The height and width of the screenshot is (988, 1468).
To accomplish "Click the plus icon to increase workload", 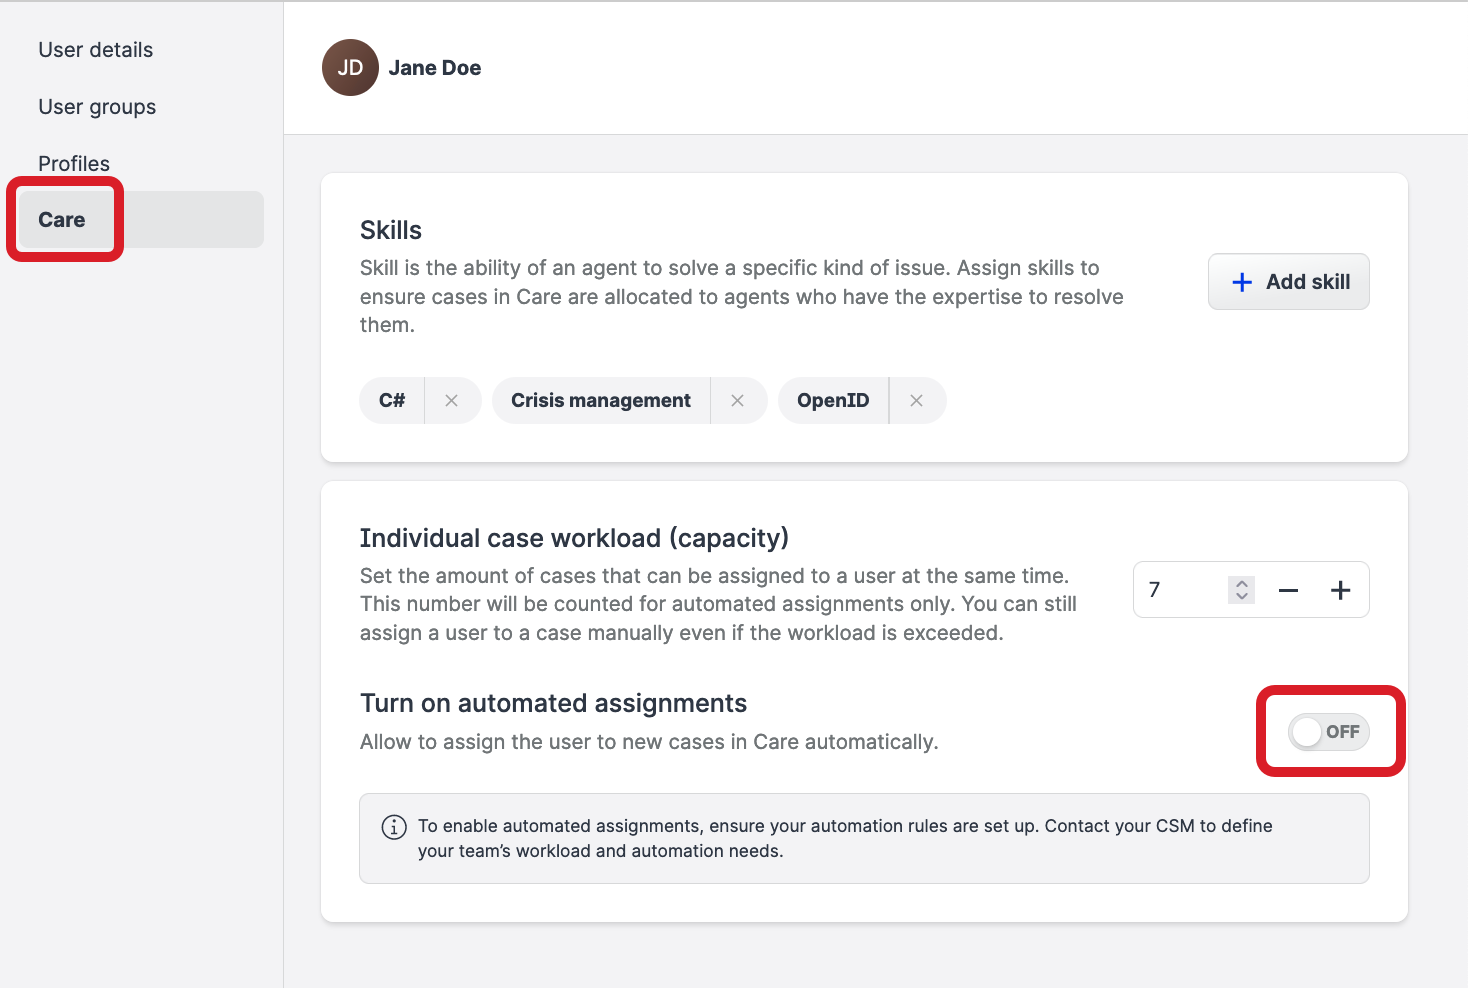I will click(1341, 590).
